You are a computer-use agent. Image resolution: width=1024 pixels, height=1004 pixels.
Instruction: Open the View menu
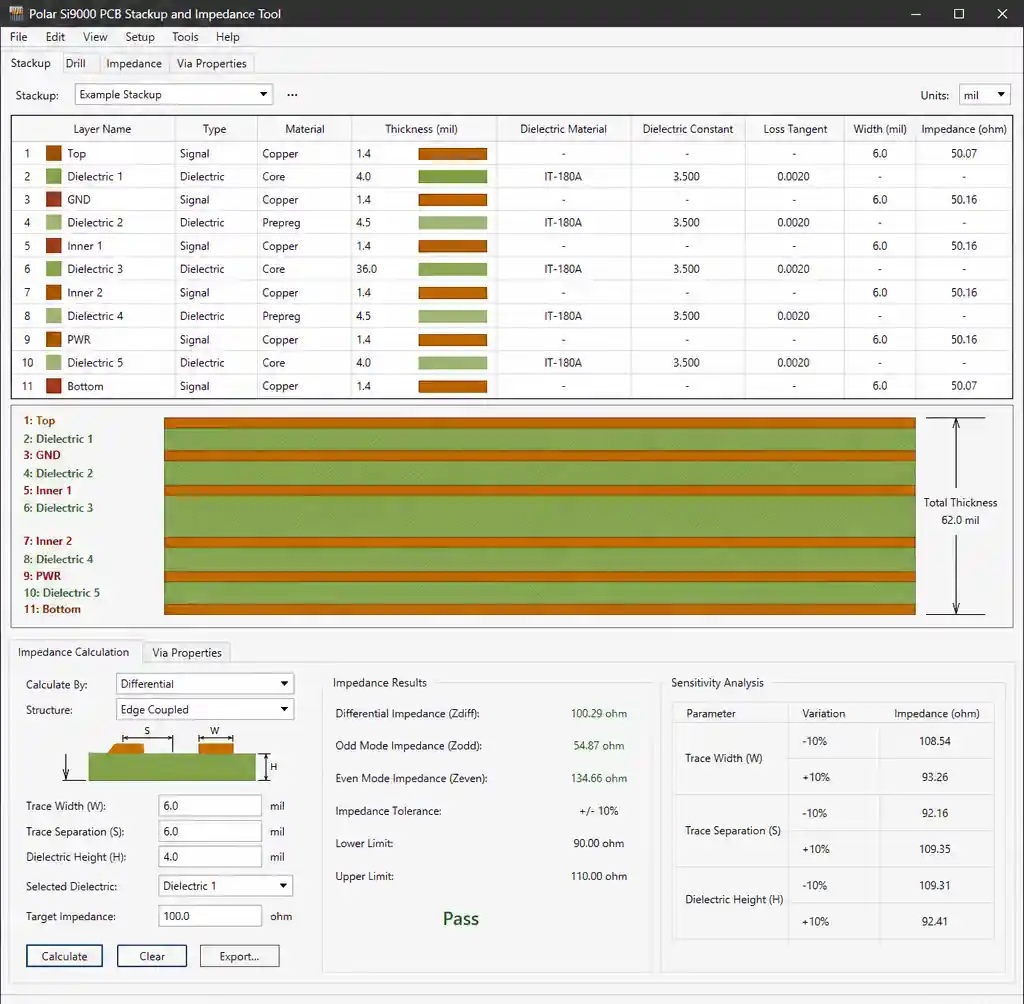pyautogui.click(x=95, y=37)
